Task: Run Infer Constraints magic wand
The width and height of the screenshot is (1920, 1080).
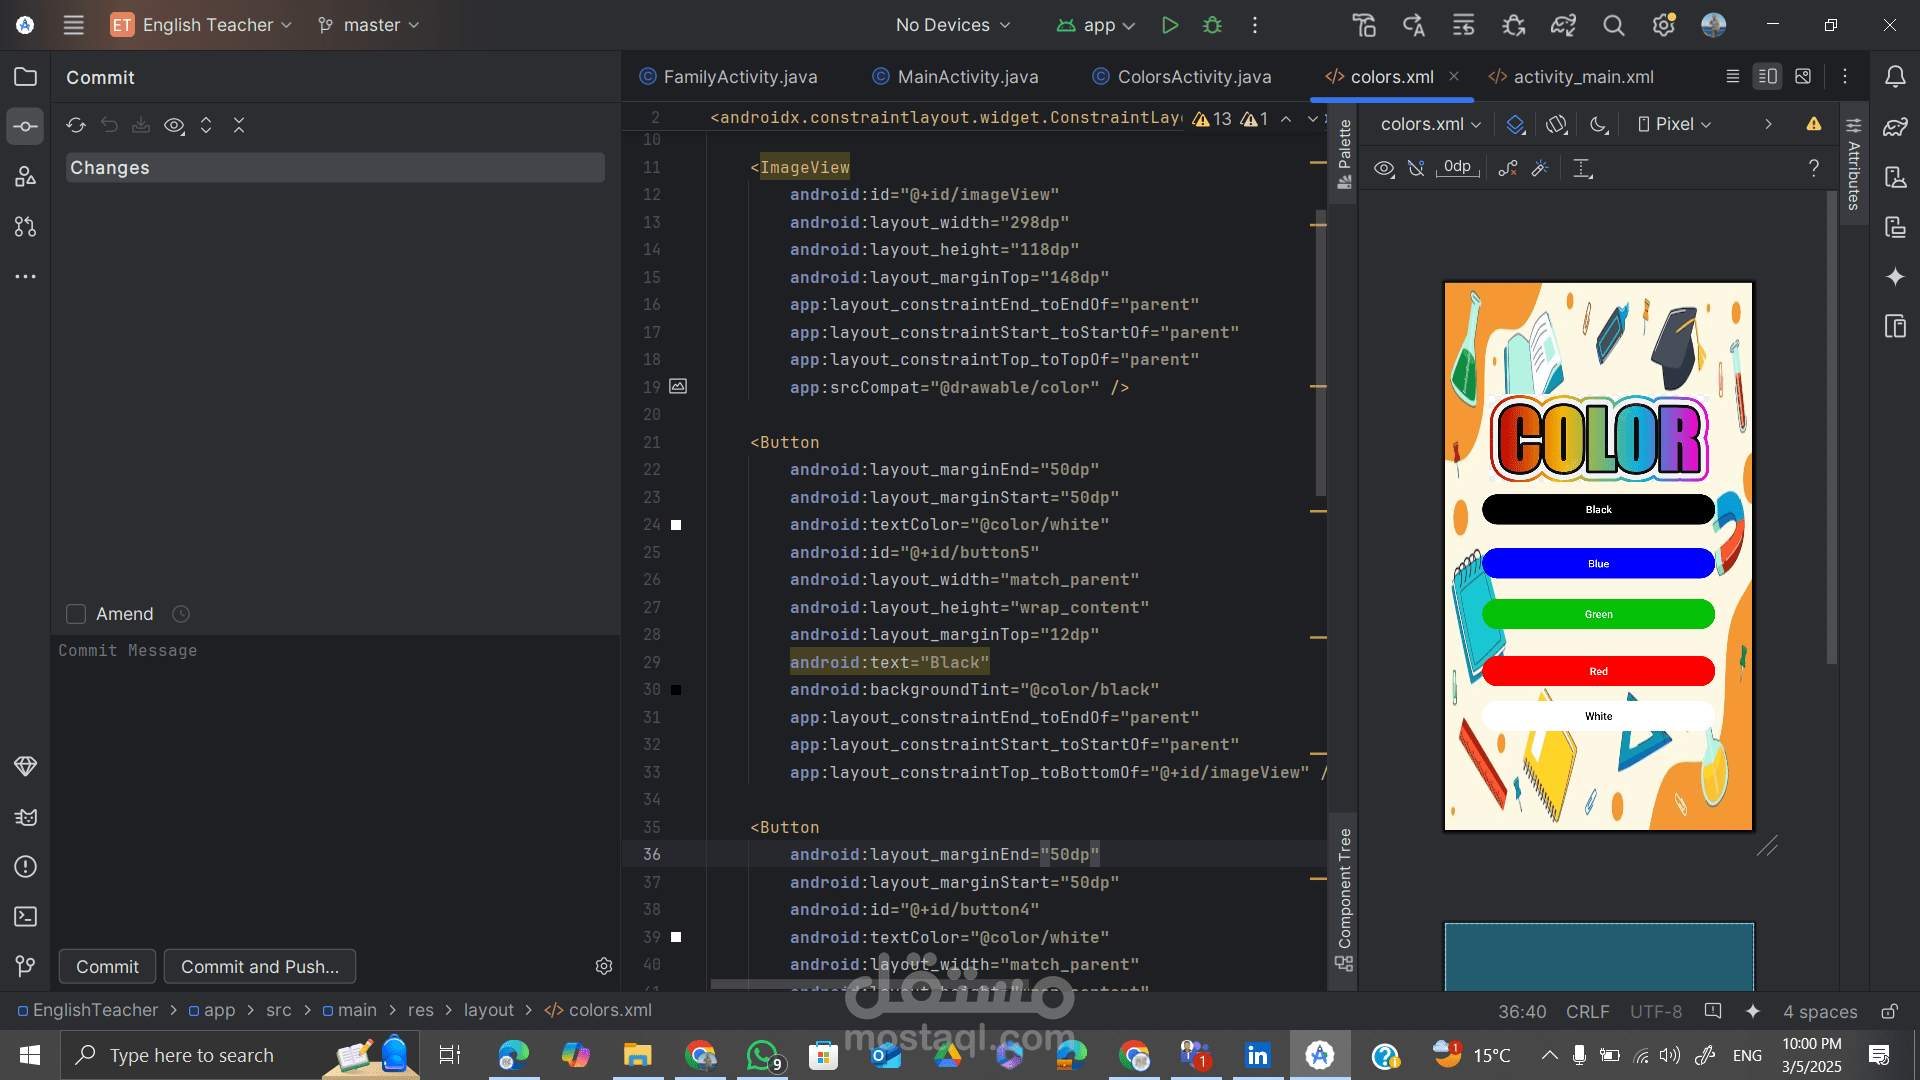Action: [1540, 168]
